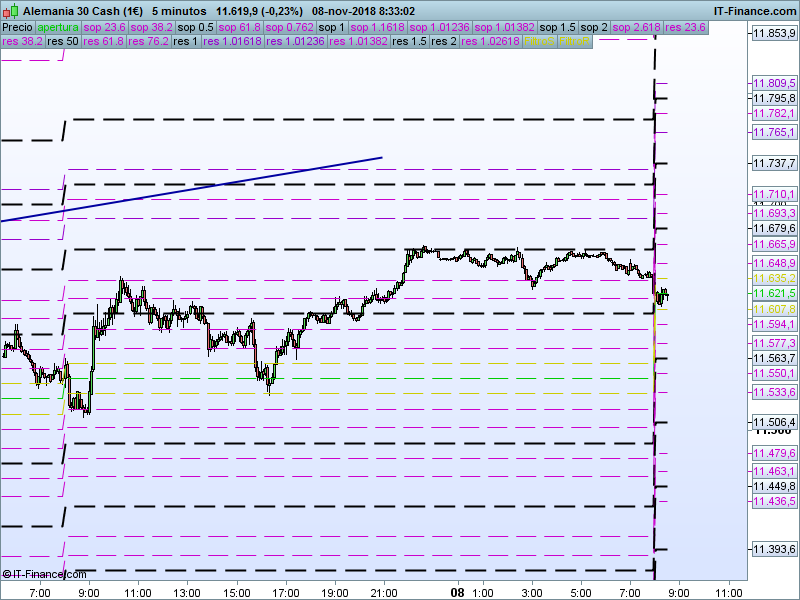Select the green apertura legend label
Screen dimensions: 800x600
pyautogui.click(x=58, y=27)
